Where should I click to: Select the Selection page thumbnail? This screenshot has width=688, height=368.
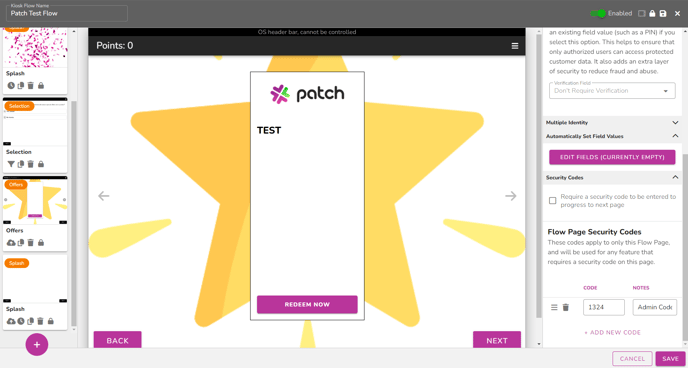[35, 122]
